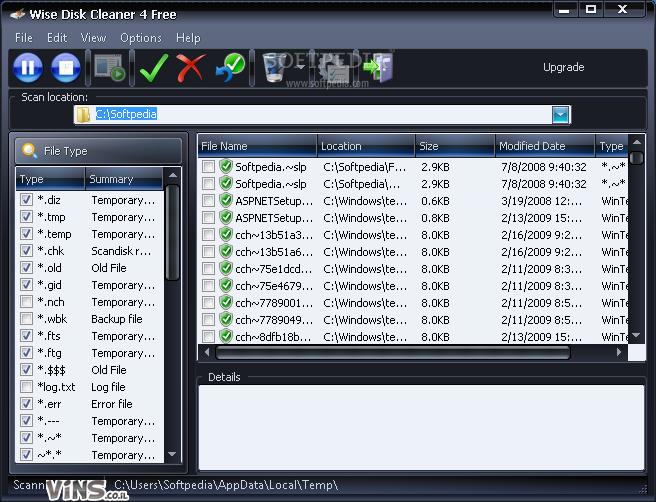Open the scan location dropdown arrow
The image size is (656, 502).
tap(561, 115)
